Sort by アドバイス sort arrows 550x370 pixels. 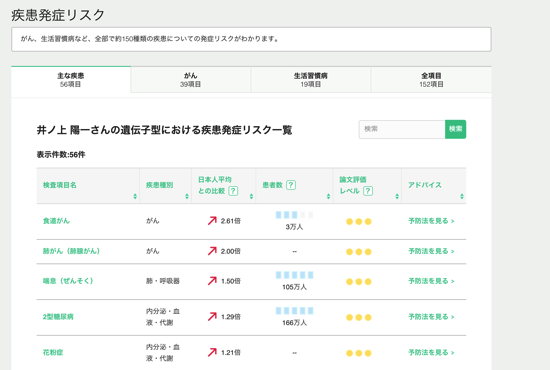tap(462, 196)
